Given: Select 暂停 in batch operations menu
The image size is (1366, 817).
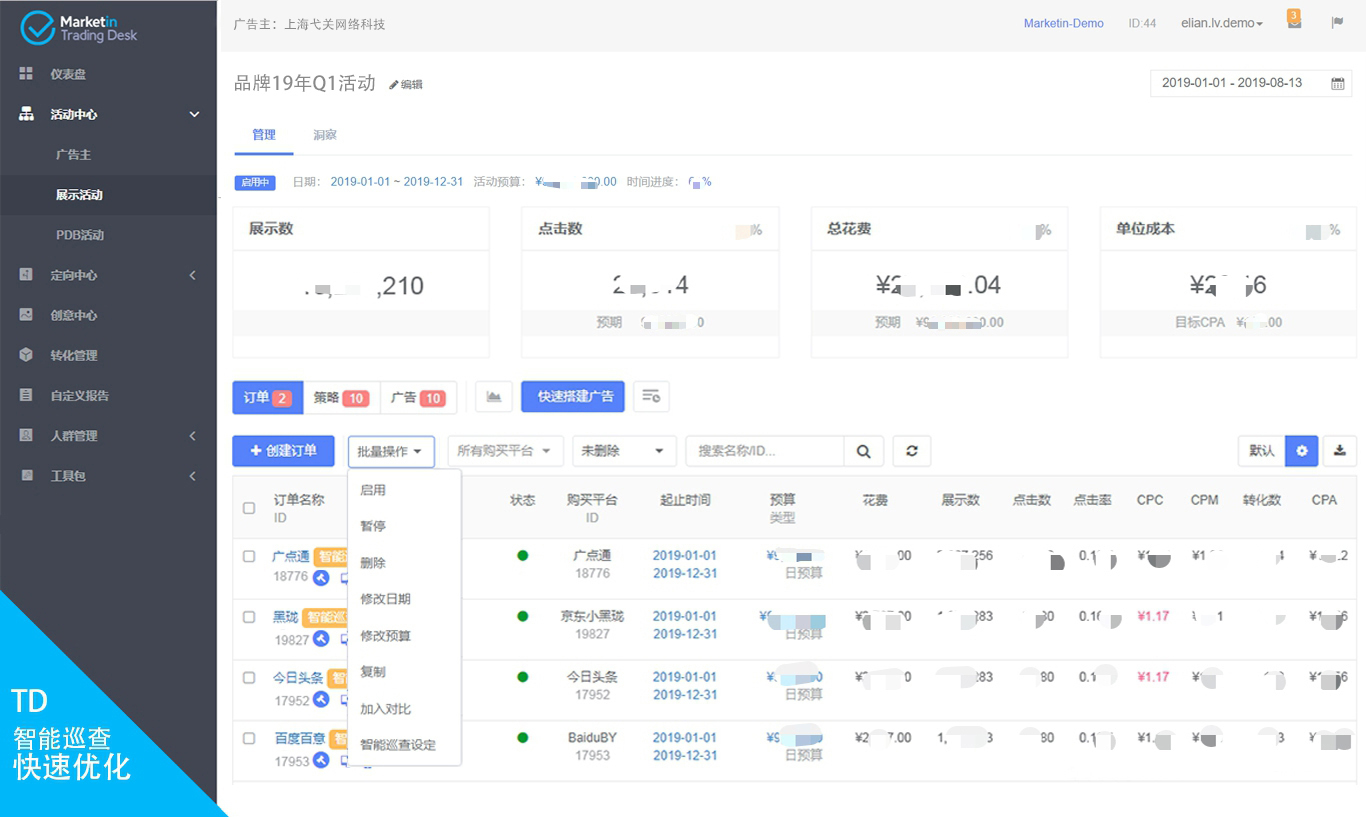Looking at the screenshot, I should tap(373, 526).
